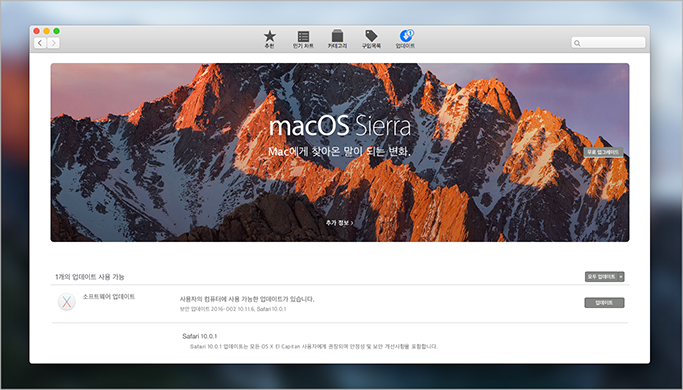Image resolution: width=683 pixels, height=390 pixels.
Task: Zoom the App Store window with green button
Action: [x=57, y=31]
